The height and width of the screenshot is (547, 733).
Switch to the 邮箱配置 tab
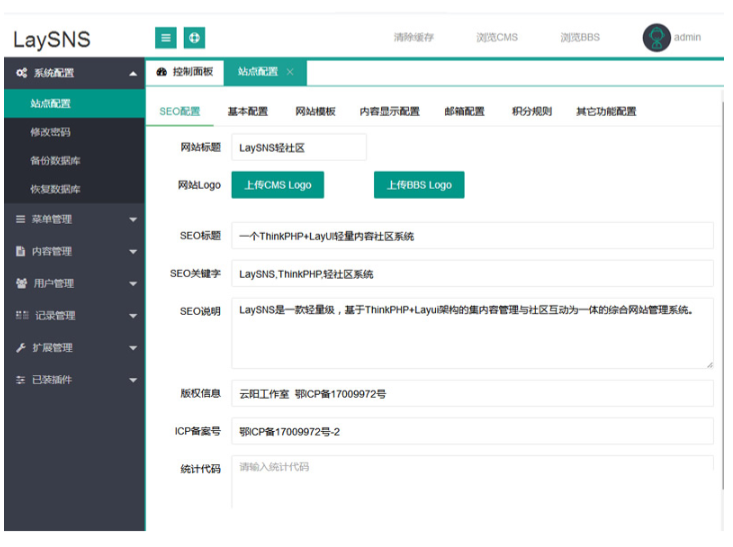(x=464, y=111)
